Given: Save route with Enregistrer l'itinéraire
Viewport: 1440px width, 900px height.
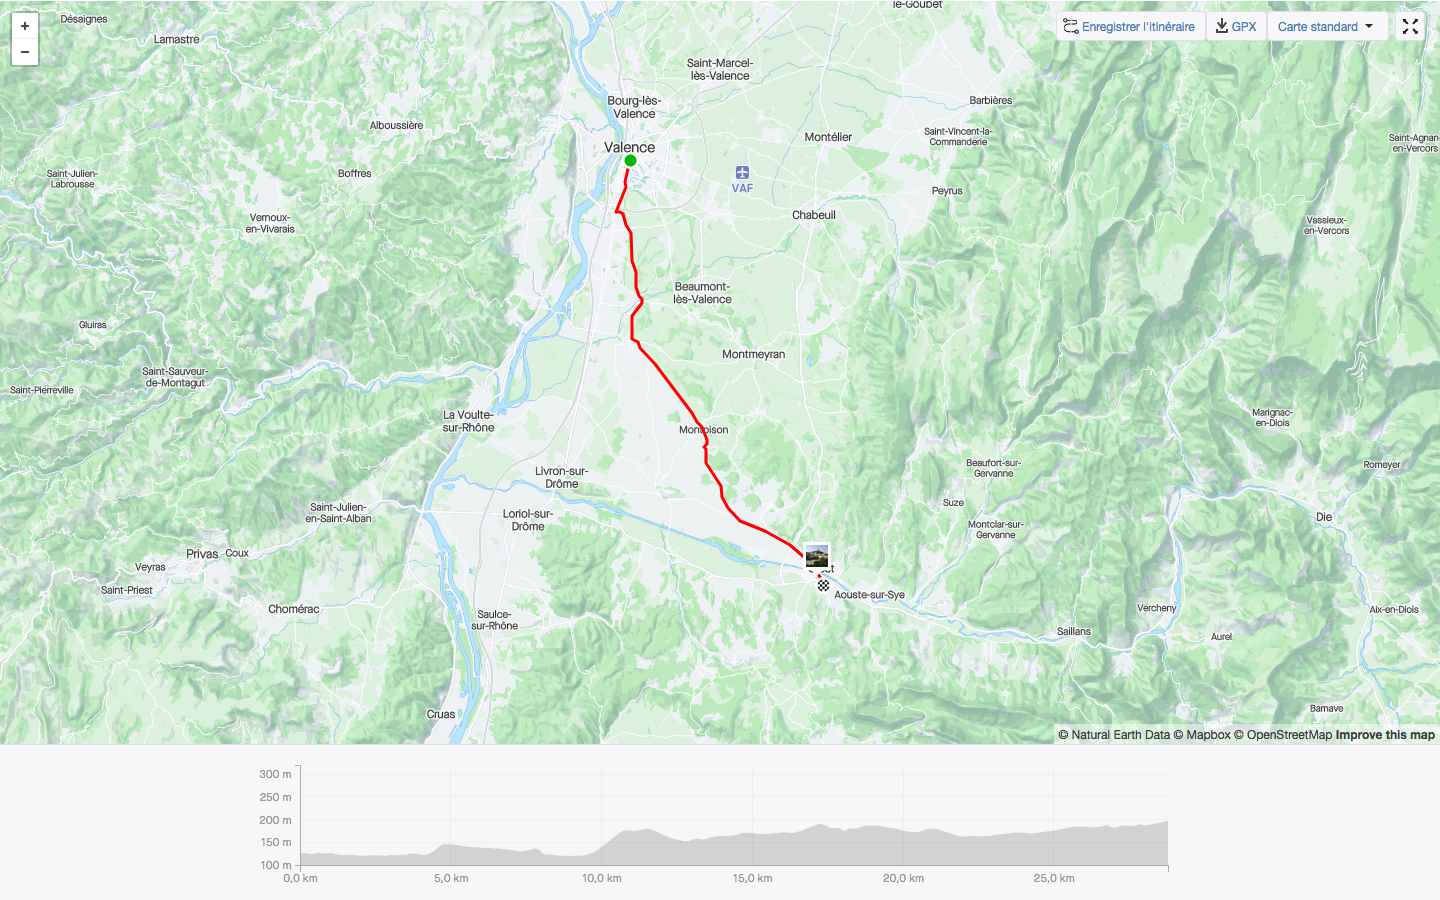Looking at the screenshot, I should [1130, 27].
